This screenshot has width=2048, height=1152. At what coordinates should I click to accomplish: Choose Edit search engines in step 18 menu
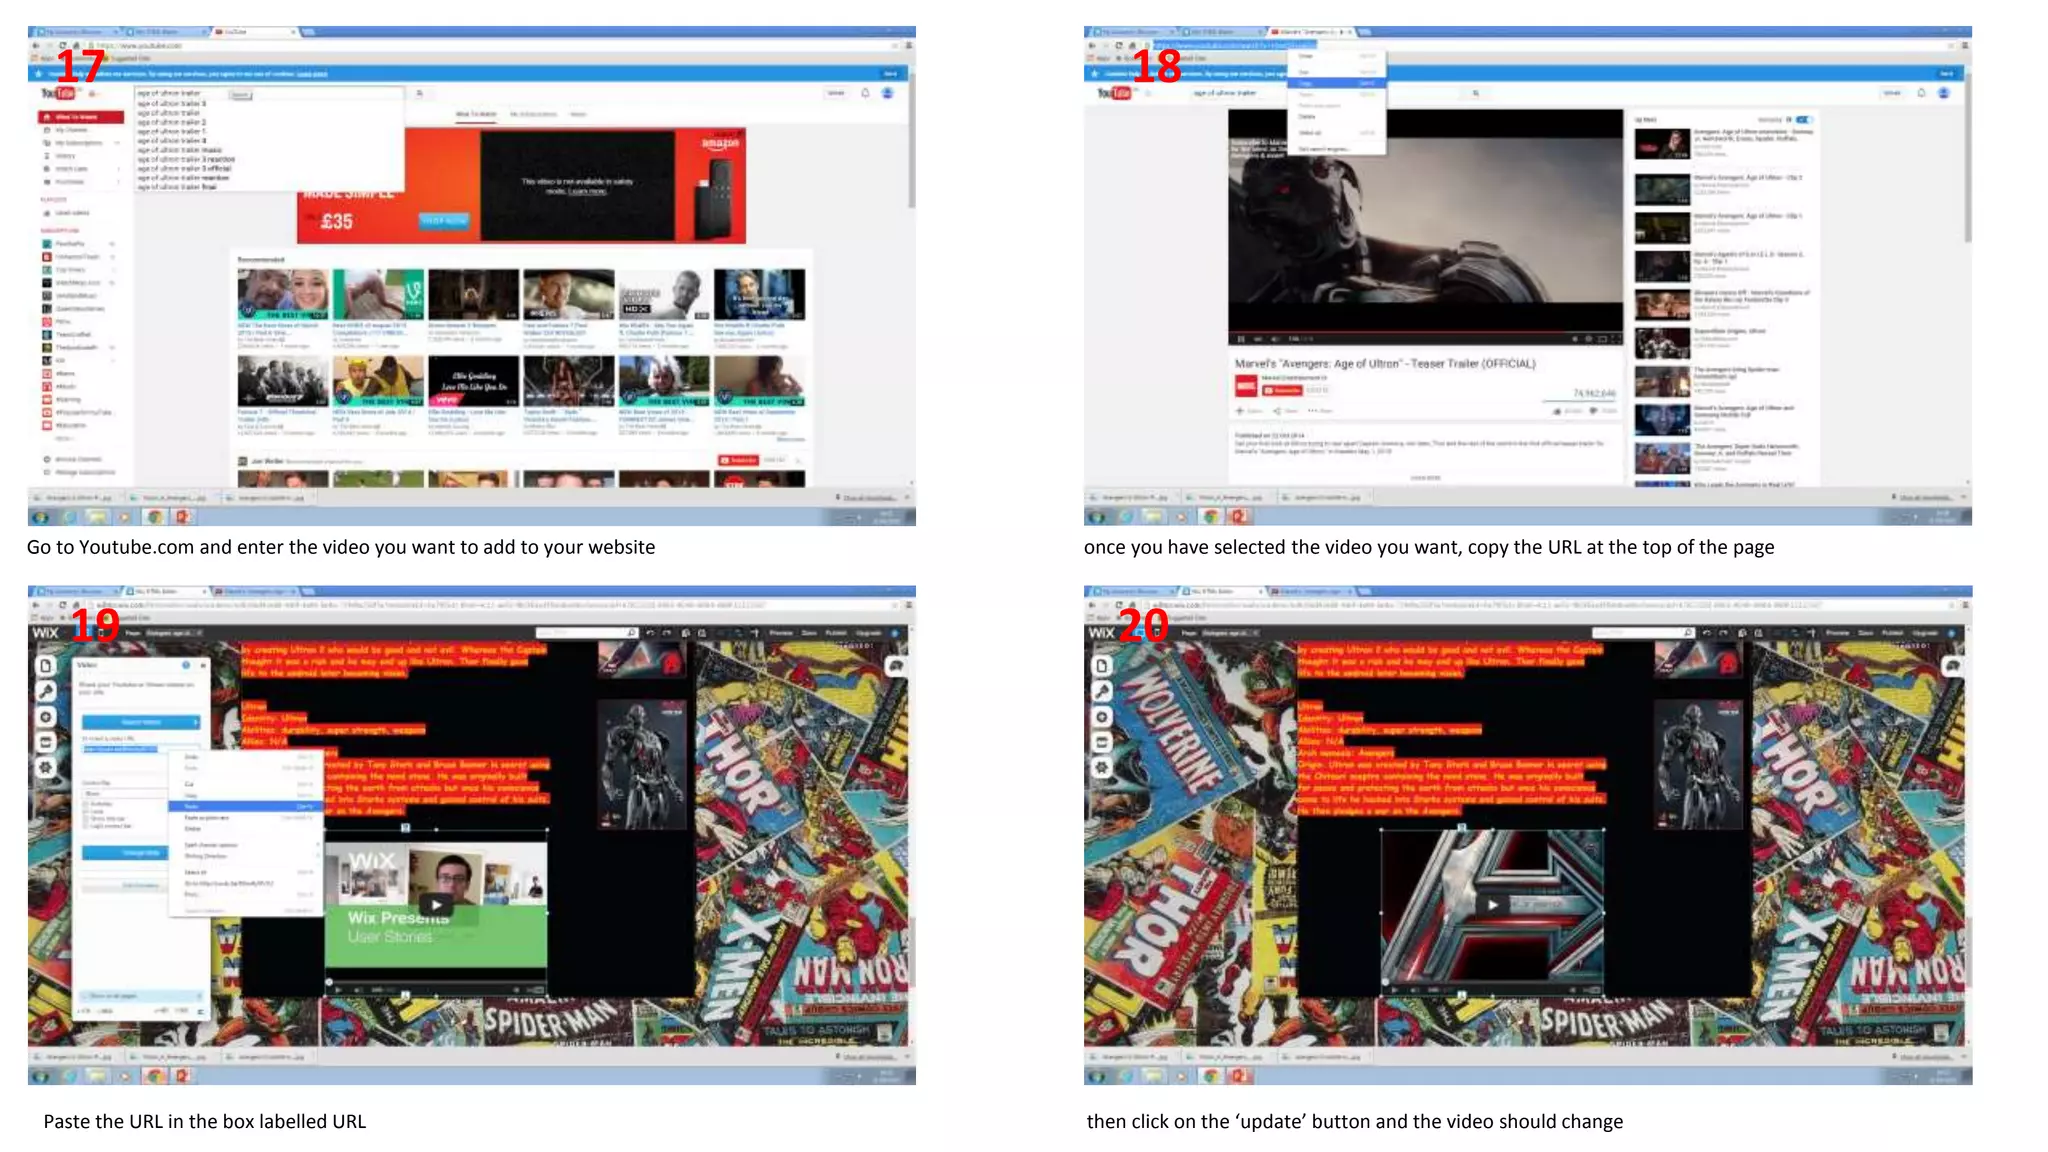[1337, 149]
